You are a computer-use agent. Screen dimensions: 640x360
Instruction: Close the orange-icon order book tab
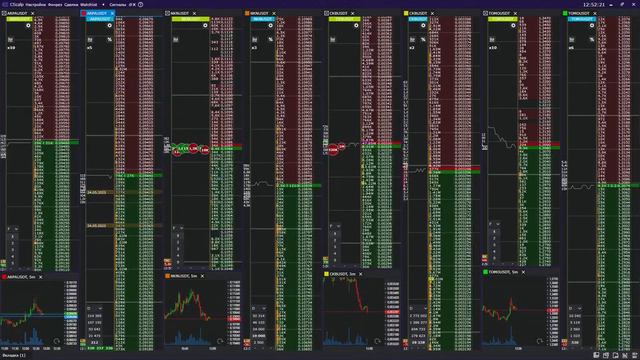[274, 13]
